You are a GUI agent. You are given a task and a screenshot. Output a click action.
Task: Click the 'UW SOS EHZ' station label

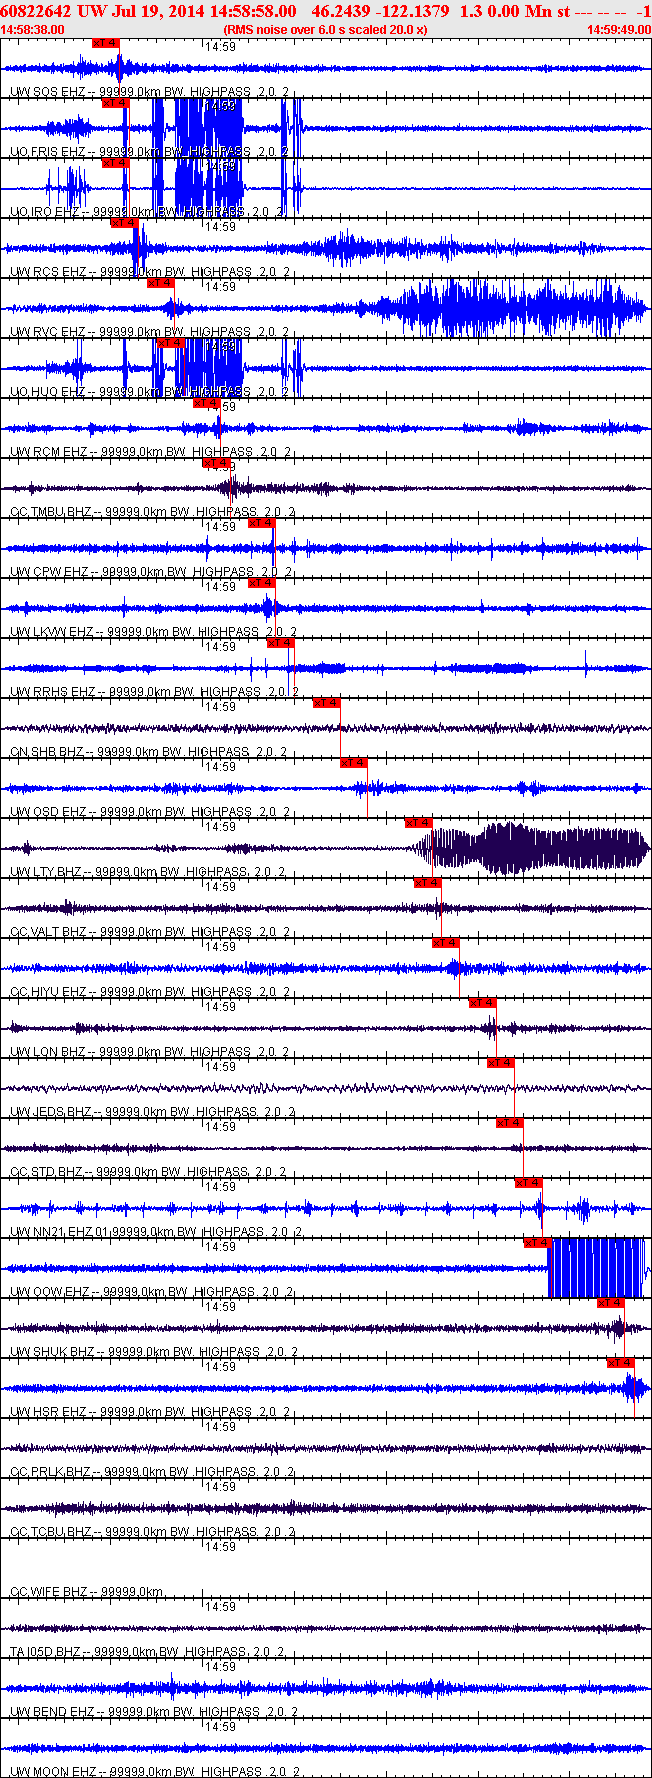point(47,92)
